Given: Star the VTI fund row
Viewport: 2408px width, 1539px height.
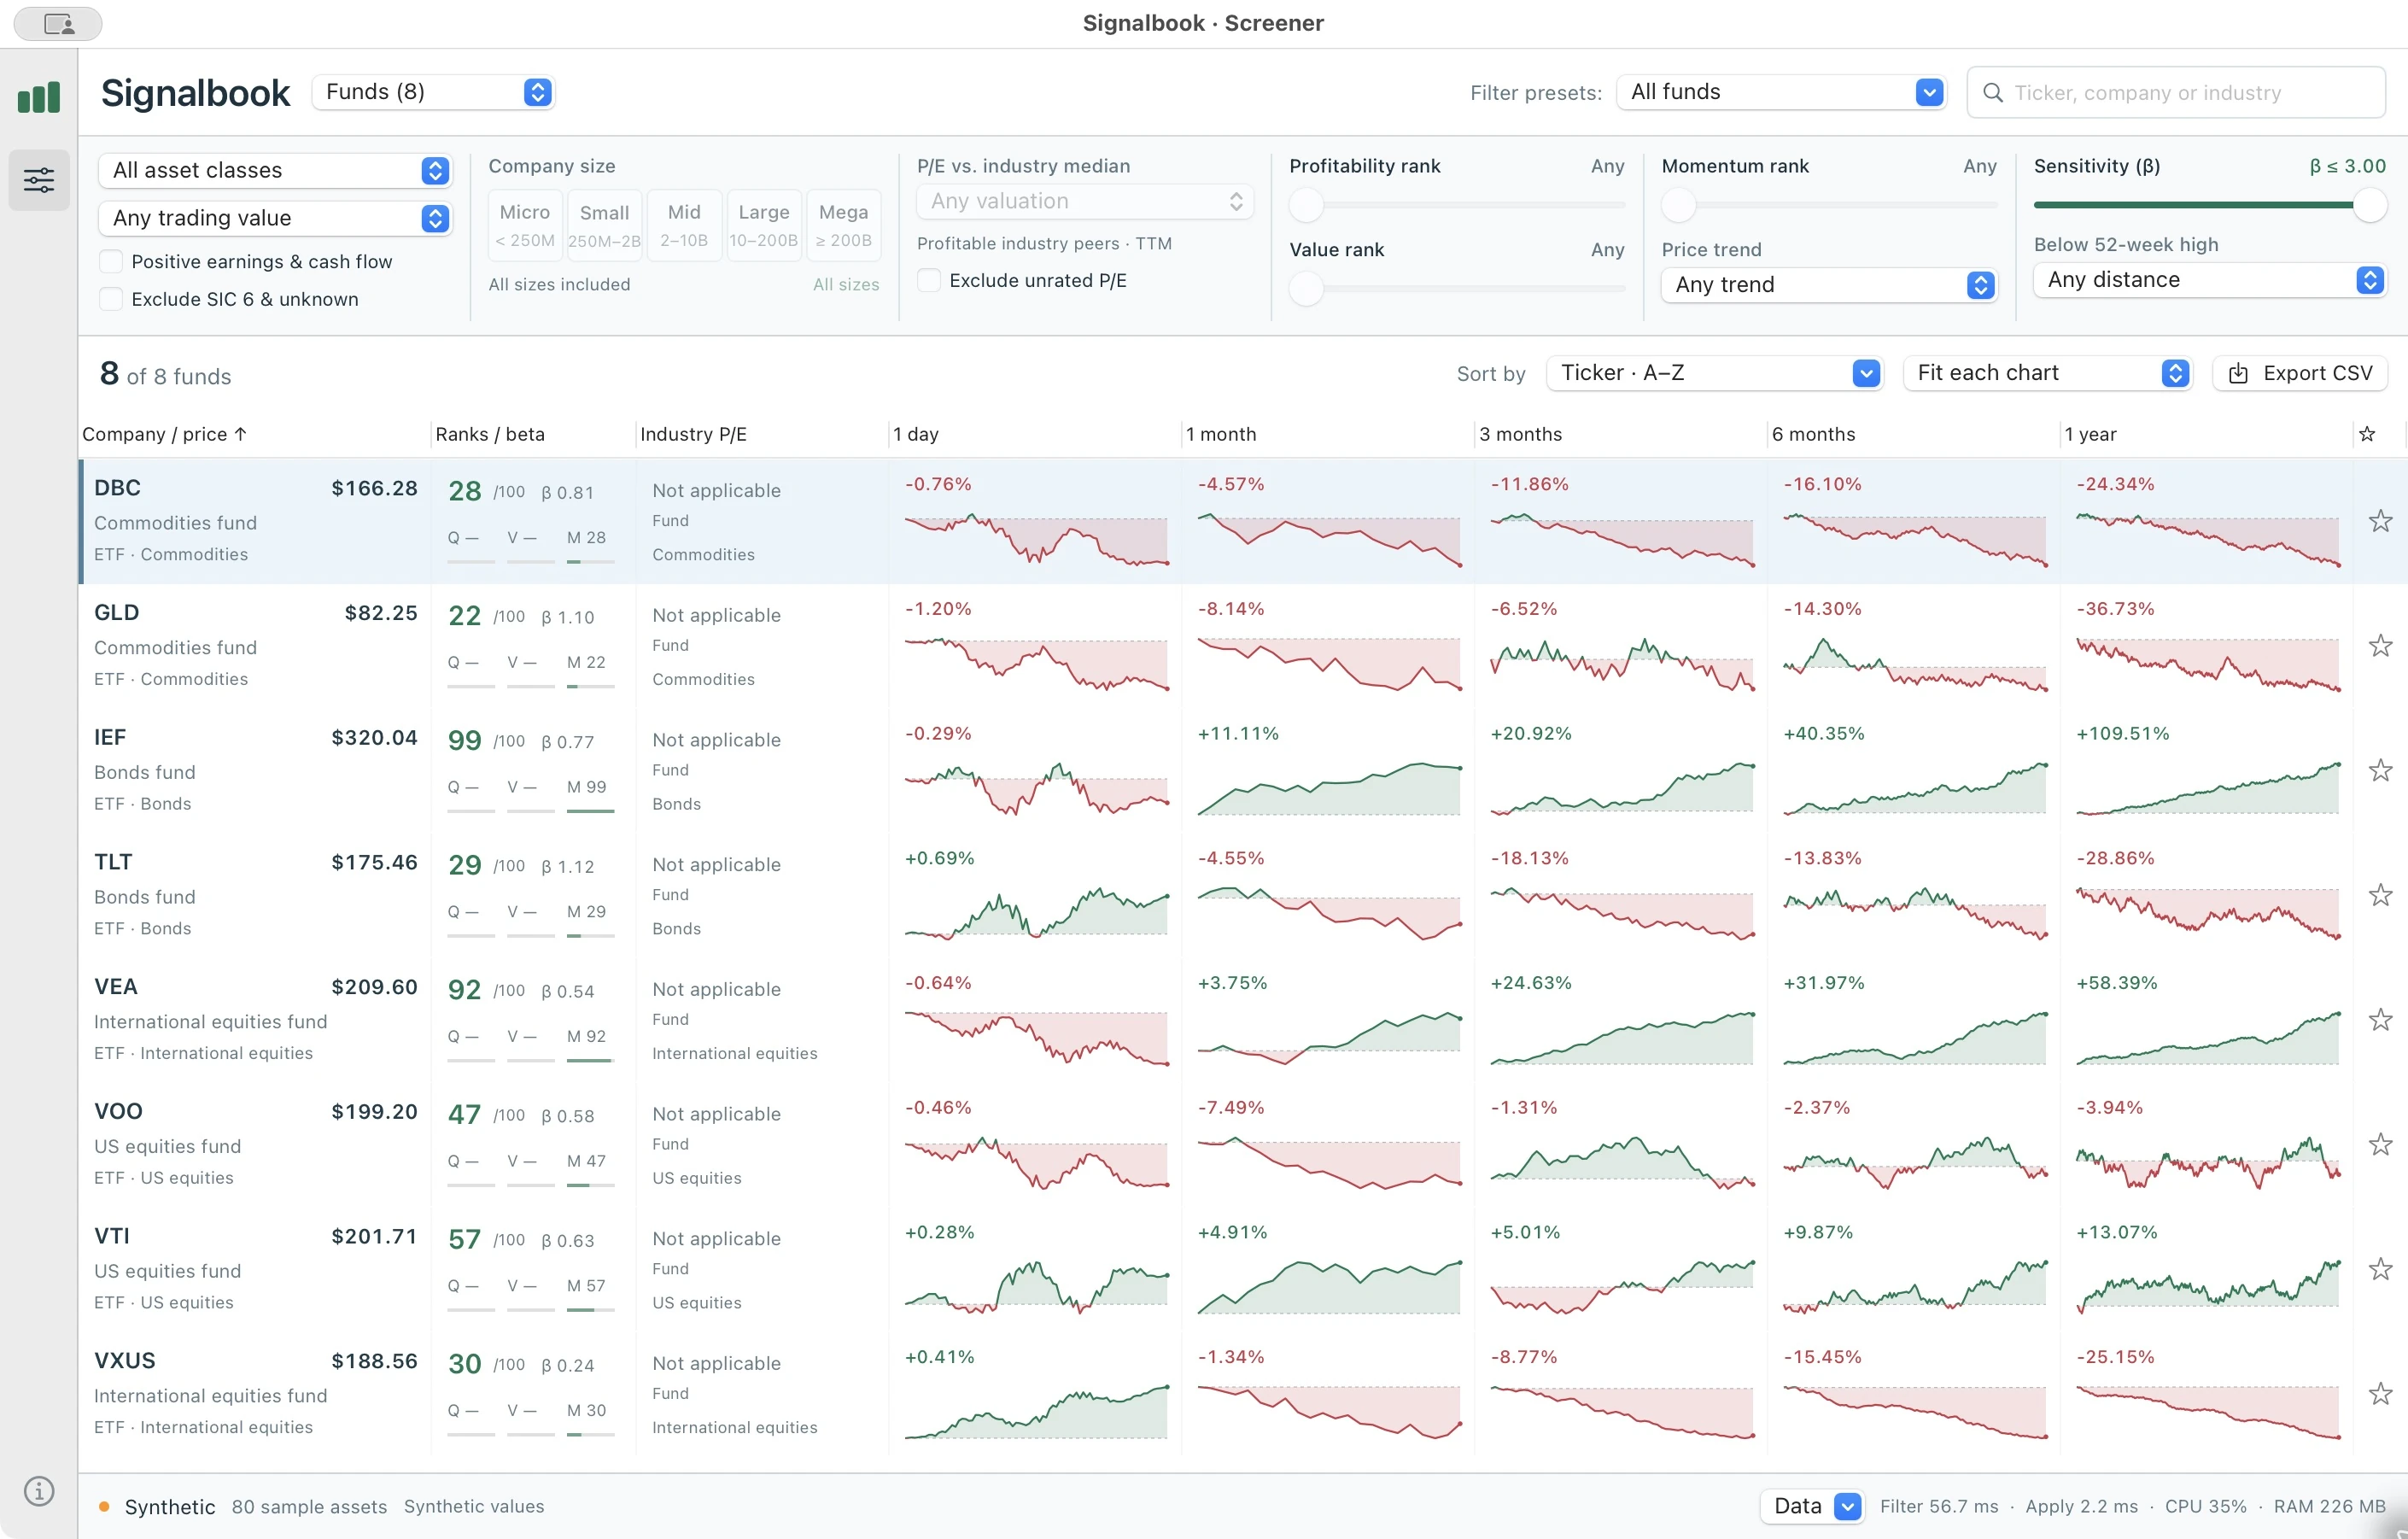Looking at the screenshot, I should point(2380,1269).
